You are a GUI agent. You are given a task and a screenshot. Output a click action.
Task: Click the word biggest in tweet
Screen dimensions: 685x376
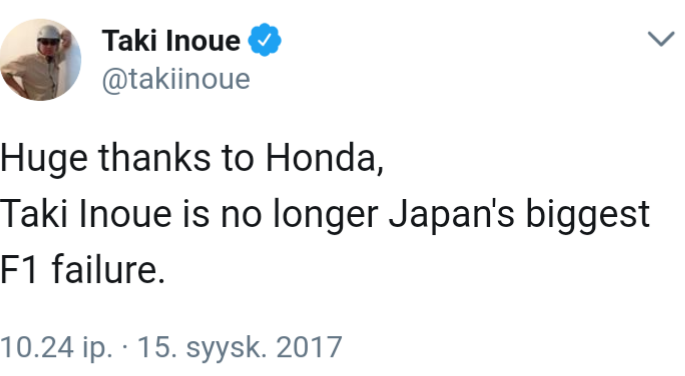588,215
